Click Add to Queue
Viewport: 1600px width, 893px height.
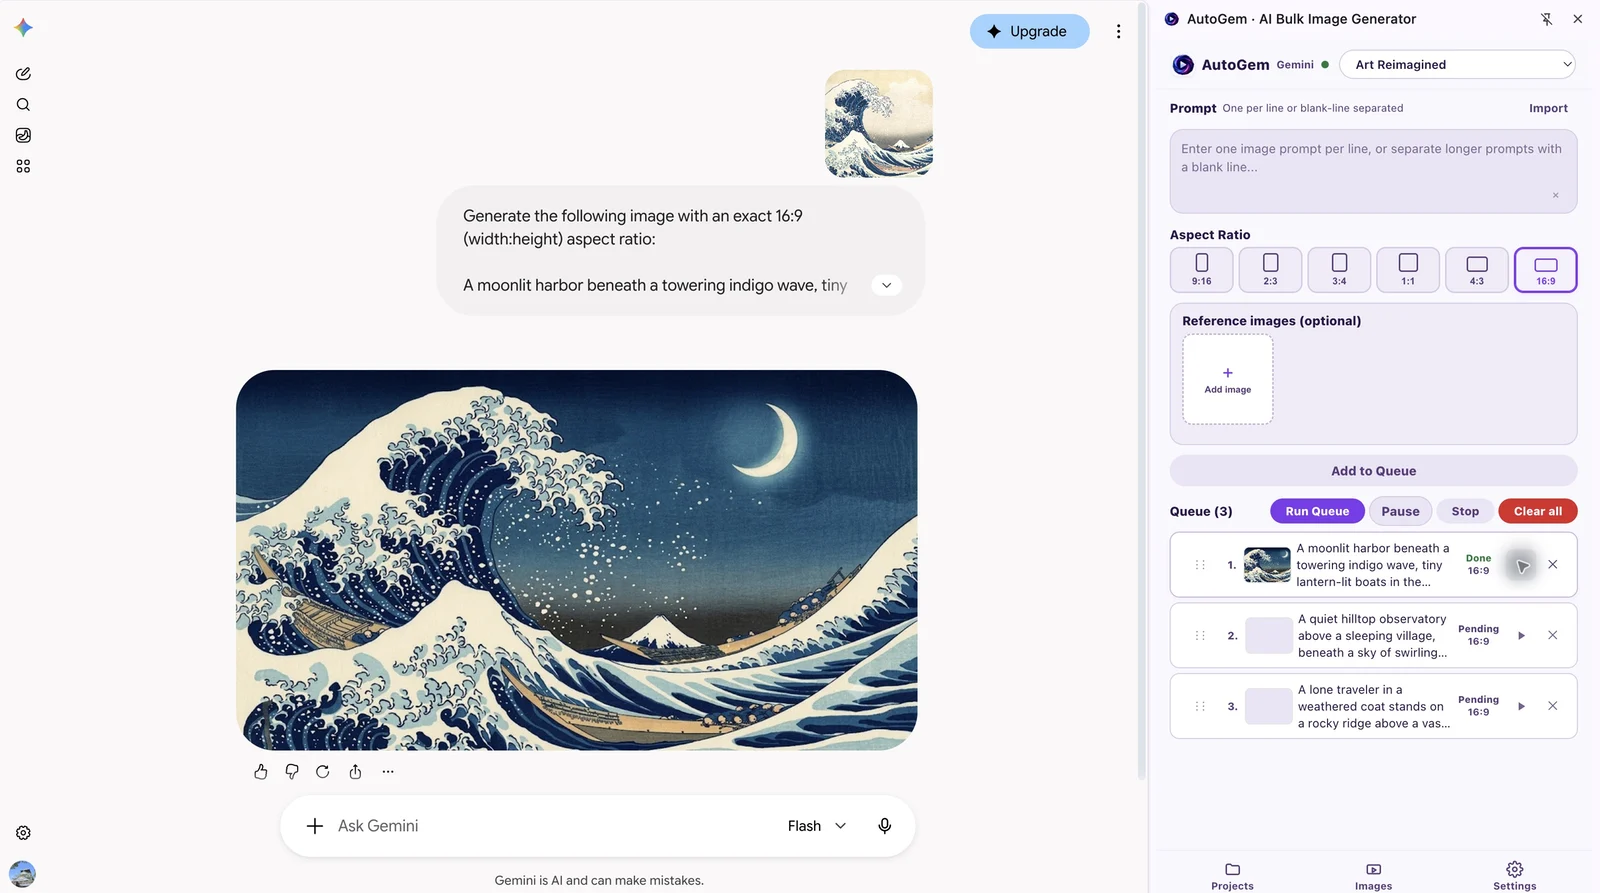coord(1373,471)
